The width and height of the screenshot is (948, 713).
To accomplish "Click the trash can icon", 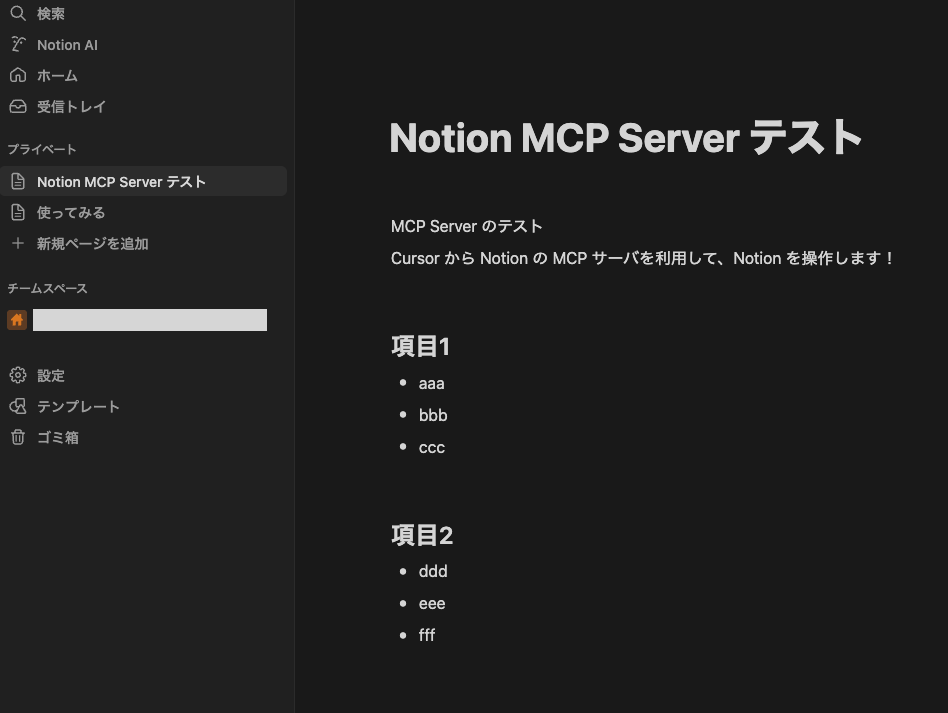I will point(18,437).
